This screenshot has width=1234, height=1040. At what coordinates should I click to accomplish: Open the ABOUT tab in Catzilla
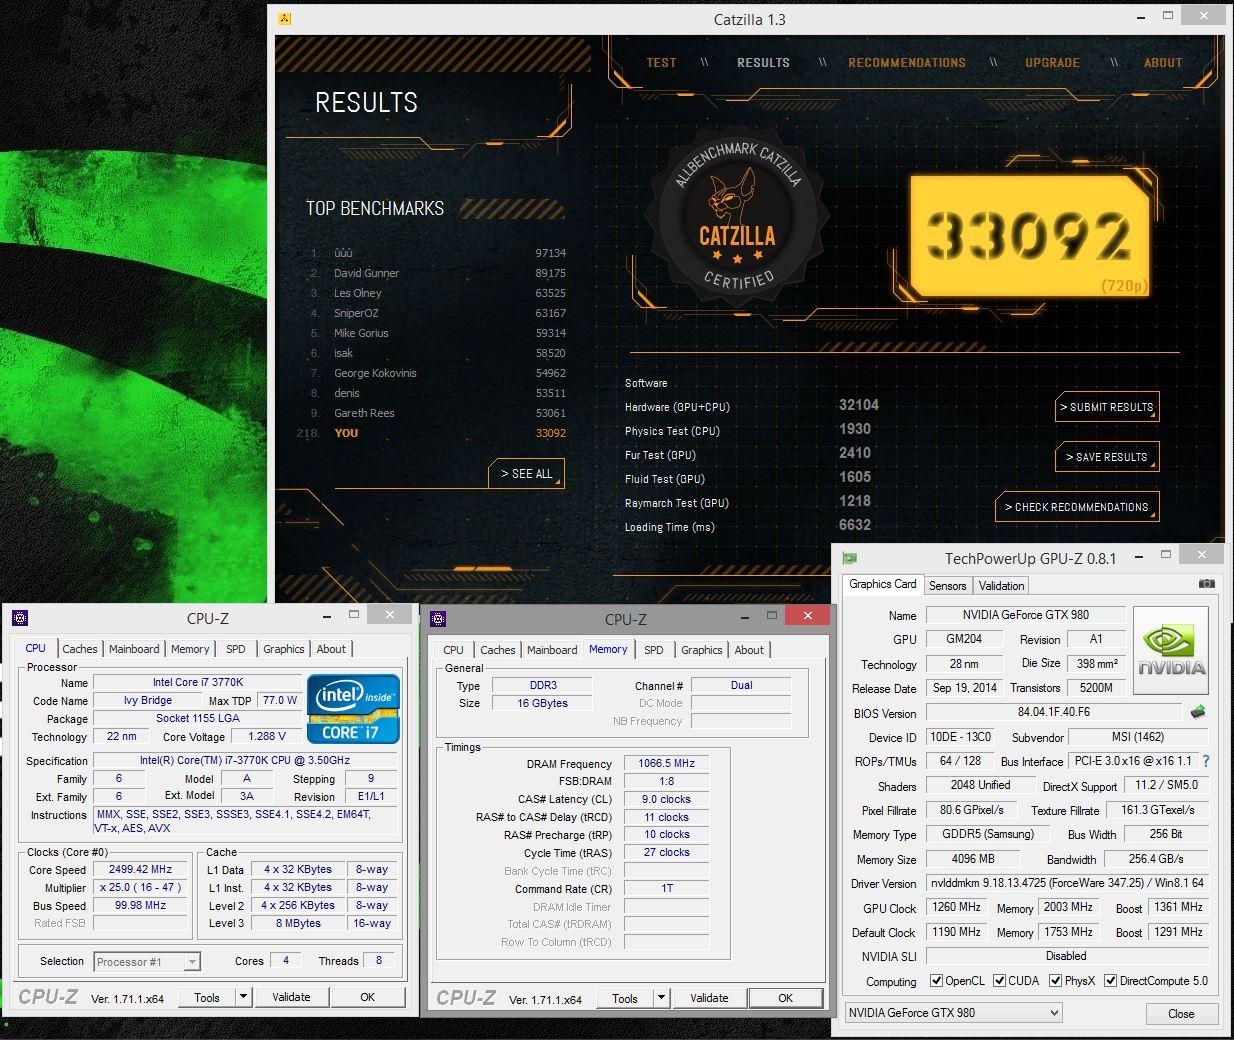click(x=1163, y=62)
